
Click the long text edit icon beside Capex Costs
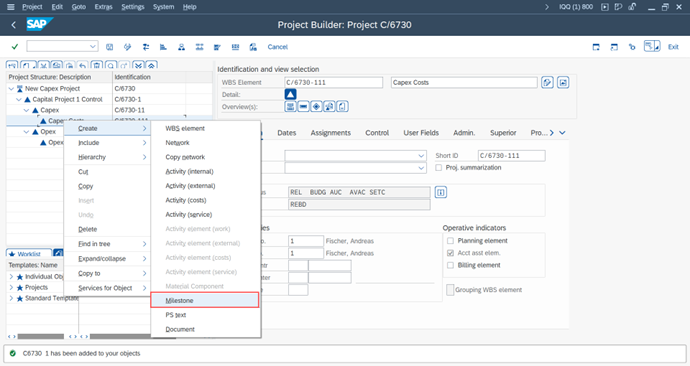[547, 82]
